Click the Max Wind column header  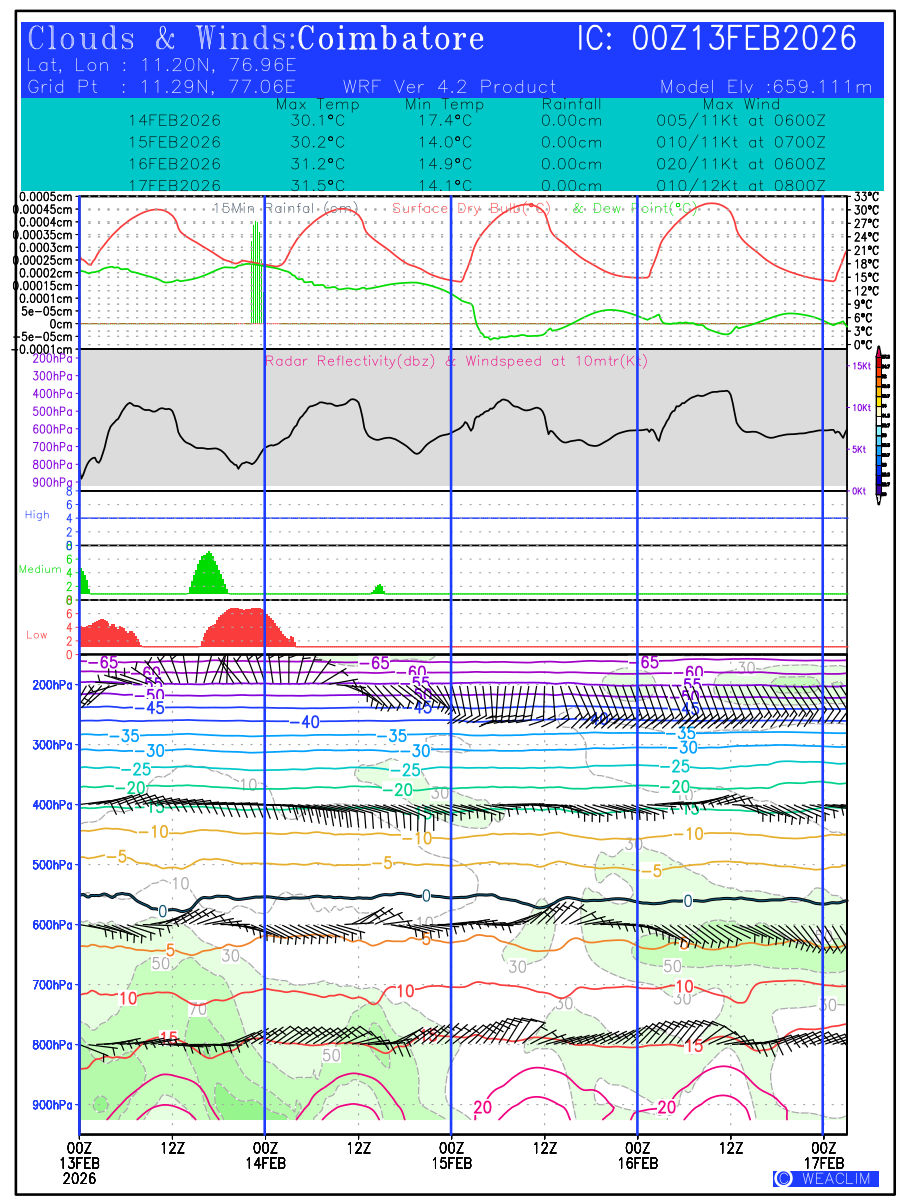pyautogui.click(x=740, y=104)
